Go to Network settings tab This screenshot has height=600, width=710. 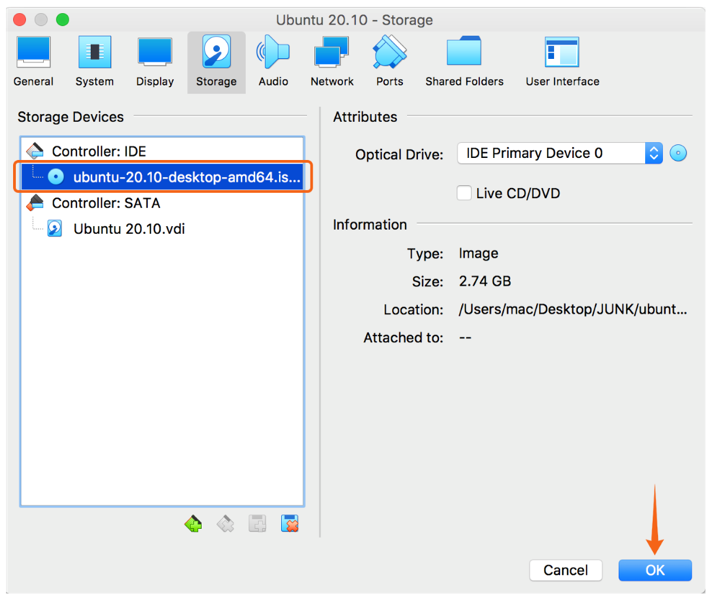point(331,62)
